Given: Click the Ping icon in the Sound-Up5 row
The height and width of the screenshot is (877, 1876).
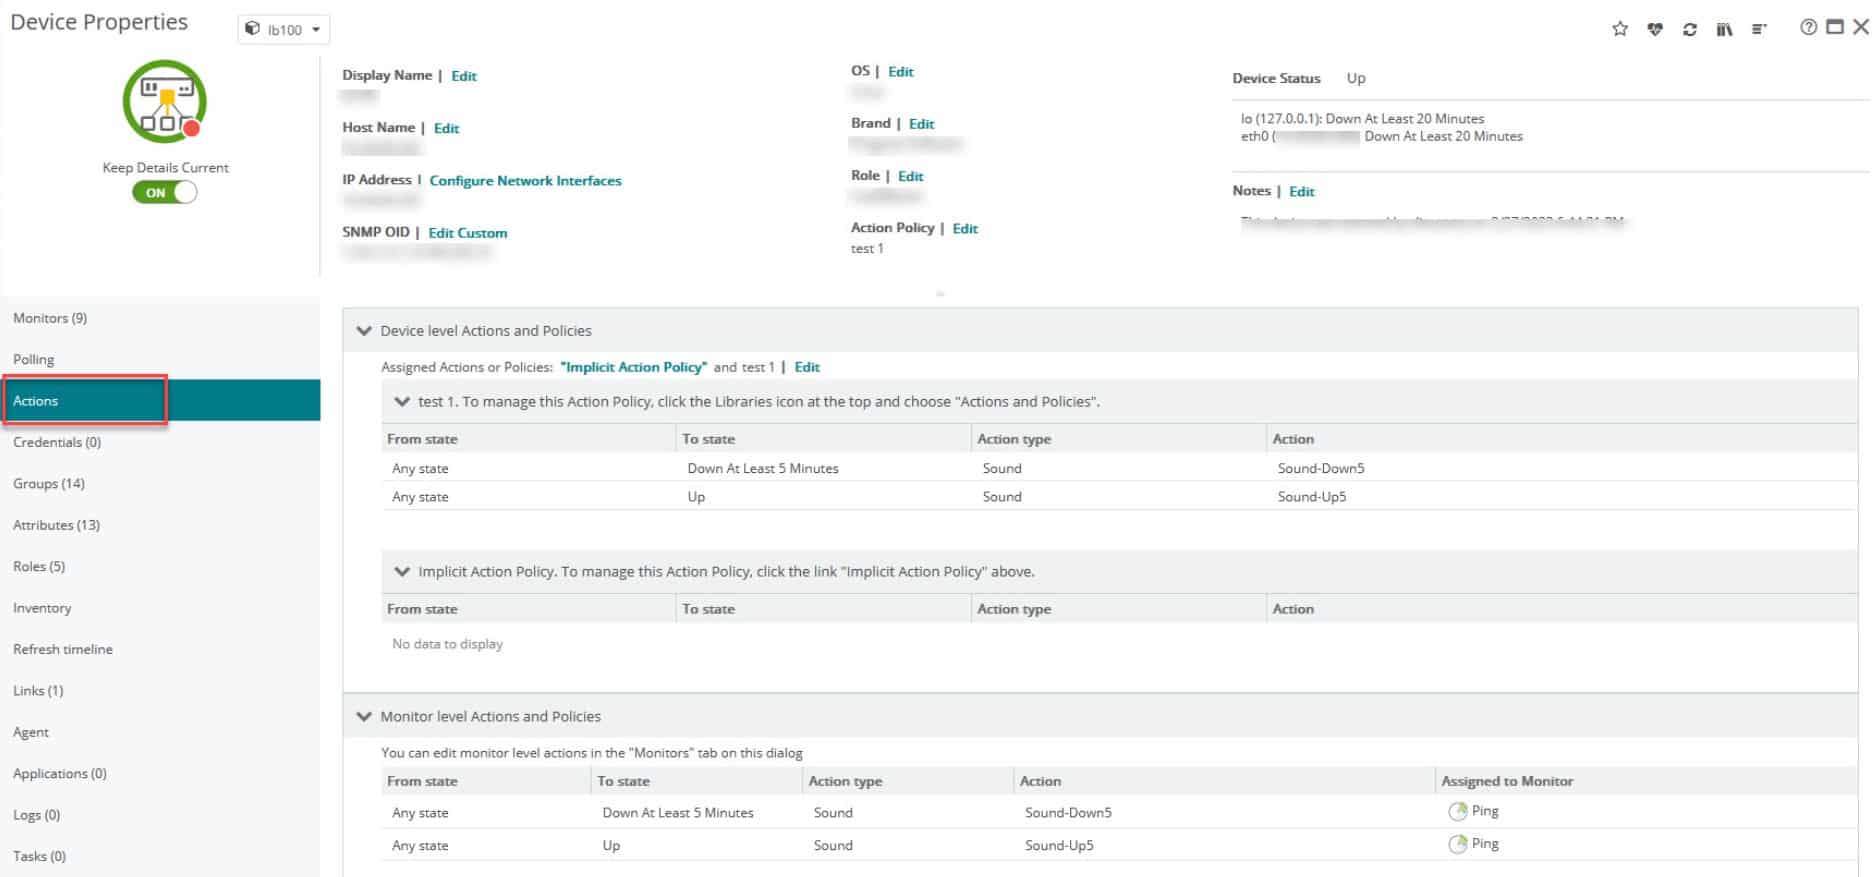Looking at the screenshot, I should pyautogui.click(x=1458, y=844).
